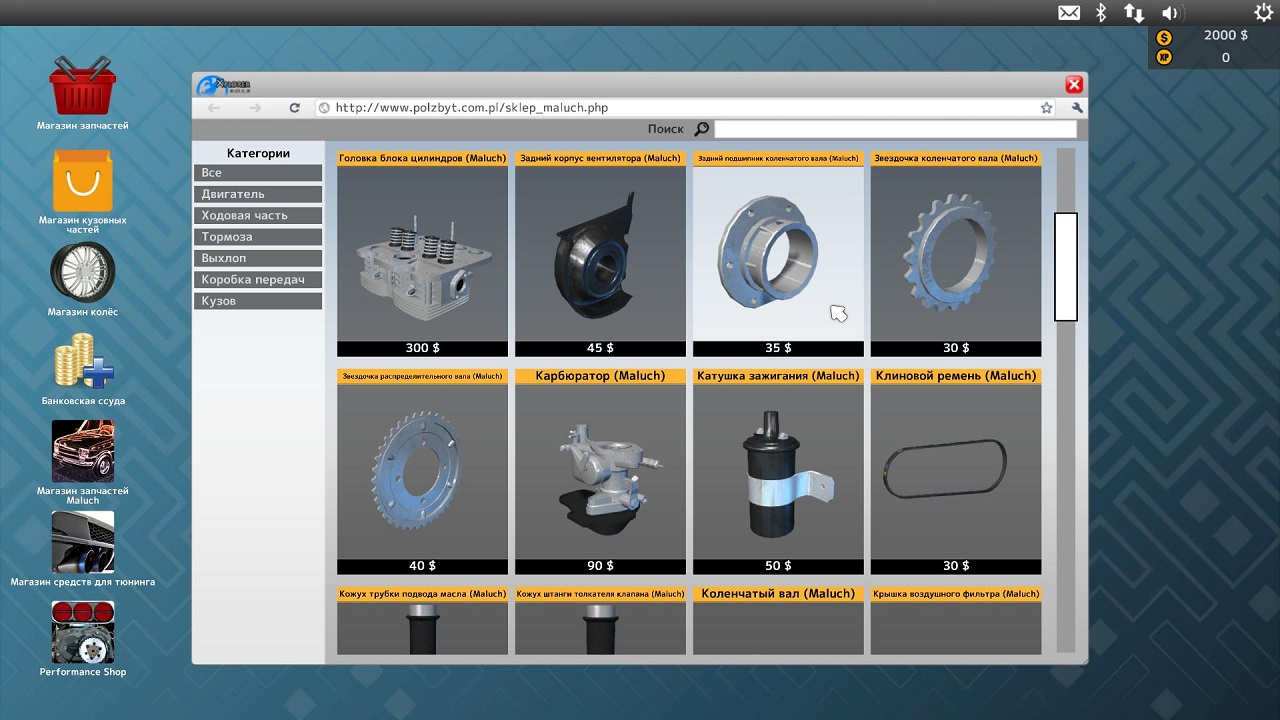Click the Карбюратор (Maluch) product
1280x720 pixels.
[600, 470]
